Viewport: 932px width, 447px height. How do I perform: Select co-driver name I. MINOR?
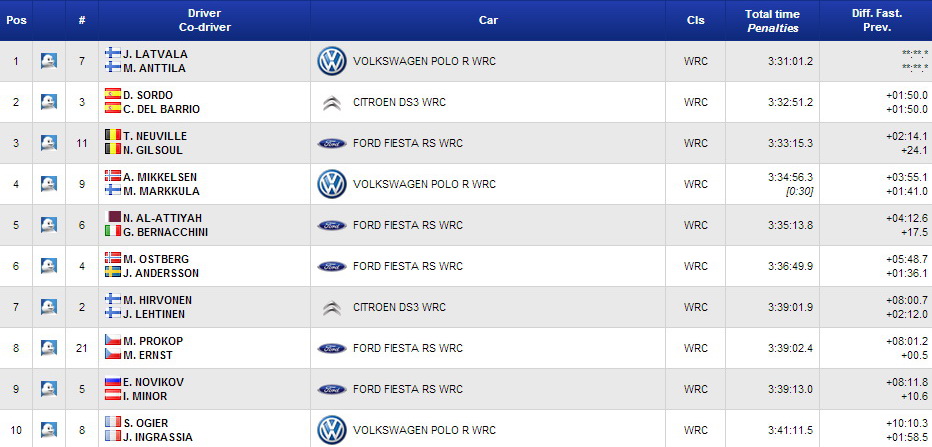pos(146,396)
